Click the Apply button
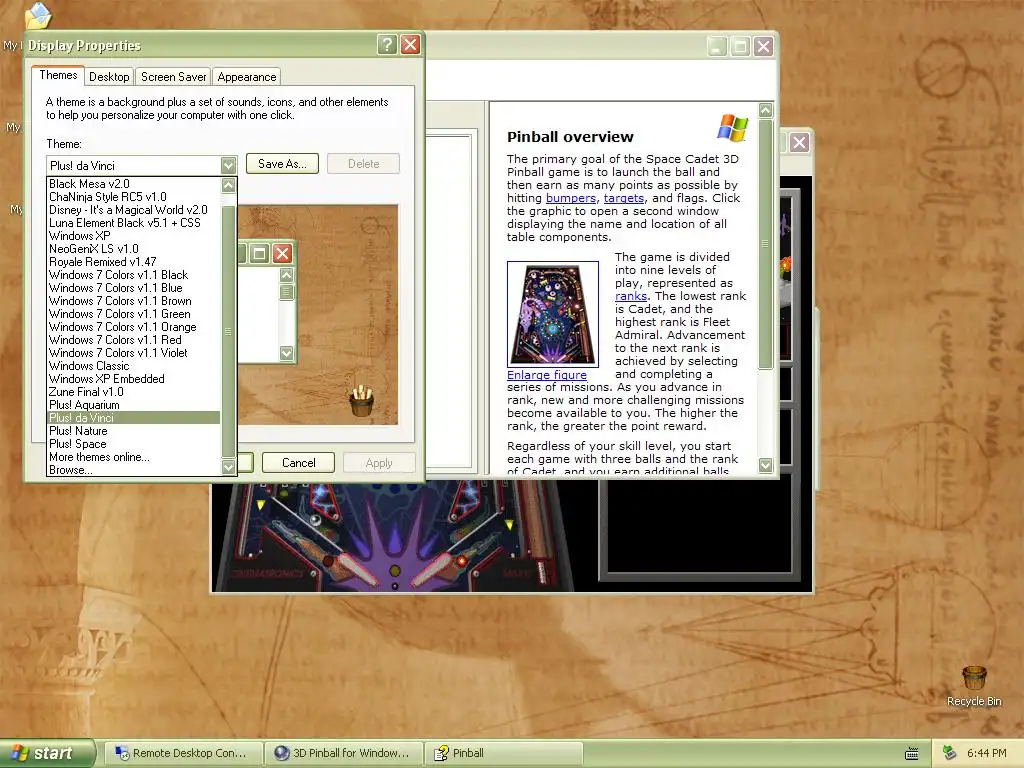Screen dimensions: 1024x768 (379, 462)
